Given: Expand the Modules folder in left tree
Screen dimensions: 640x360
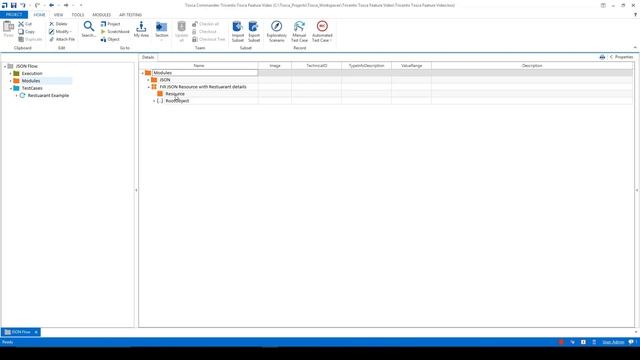Looking at the screenshot, I should pyautogui.click(x=11, y=81).
